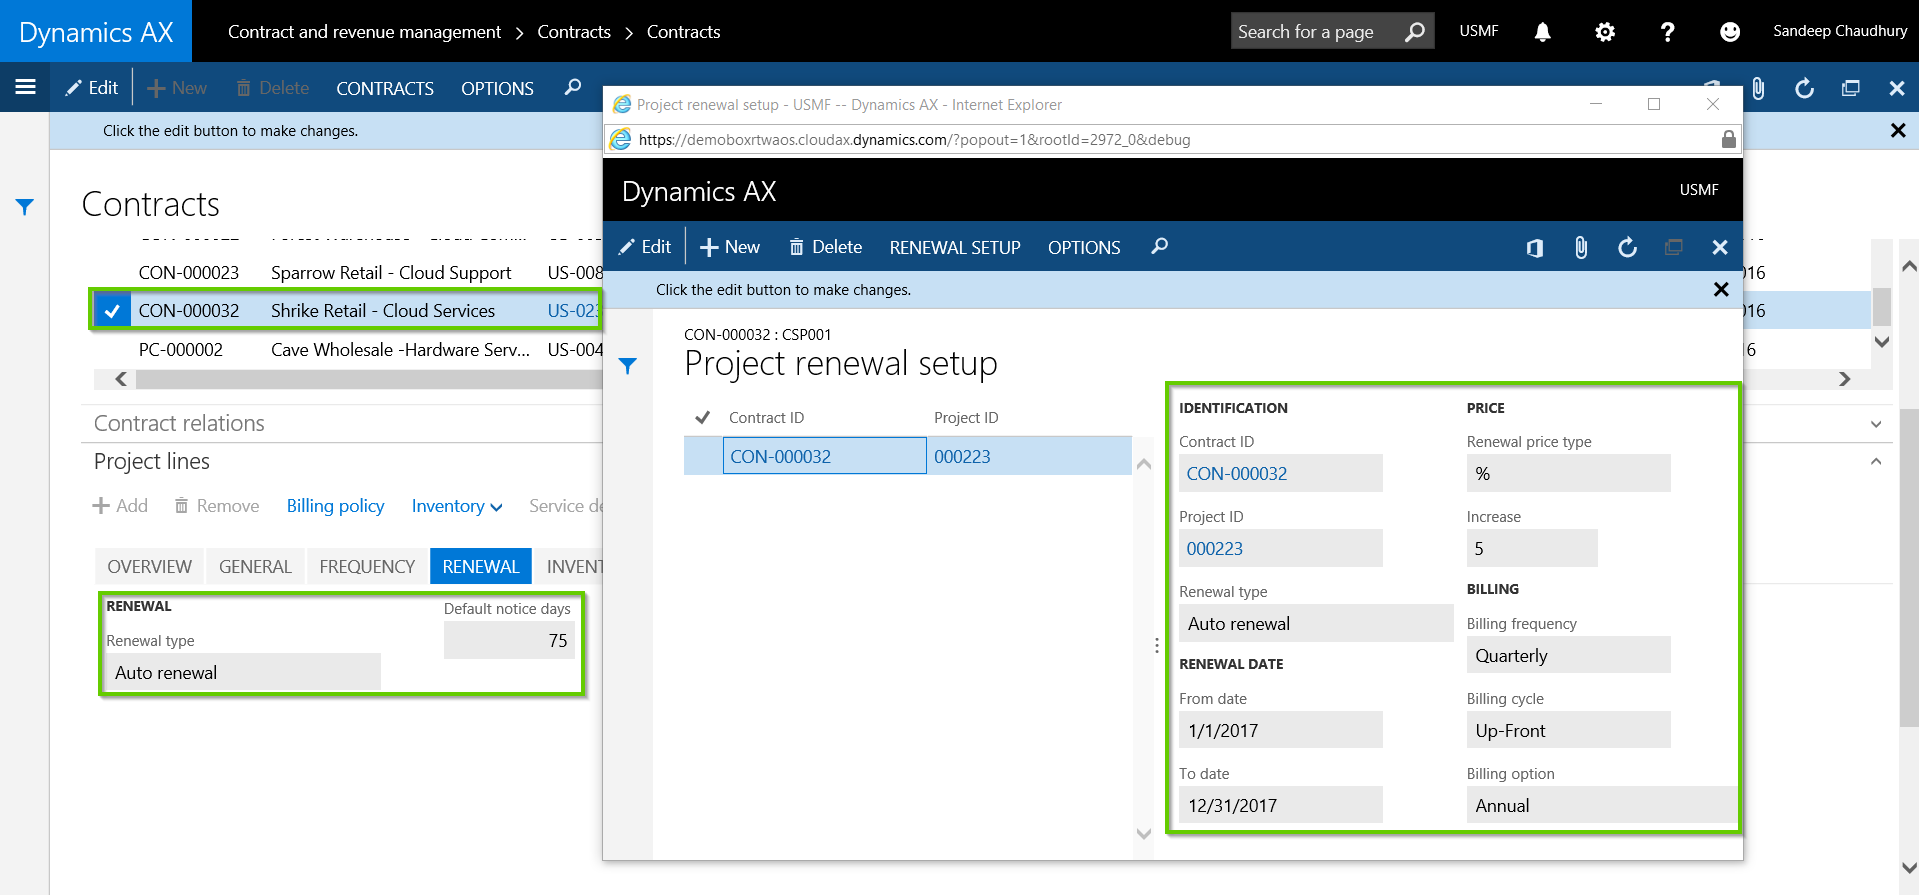Image resolution: width=1919 pixels, height=895 pixels.
Task: Close the Project renewal setup form
Action: [1719, 247]
